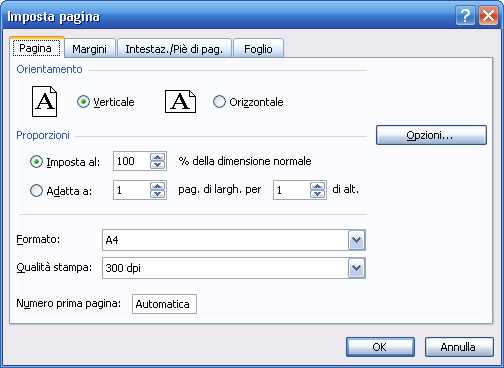Screen dimensions: 504x368
Task: Open the Opzioni... button
Action: click(431, 135)
